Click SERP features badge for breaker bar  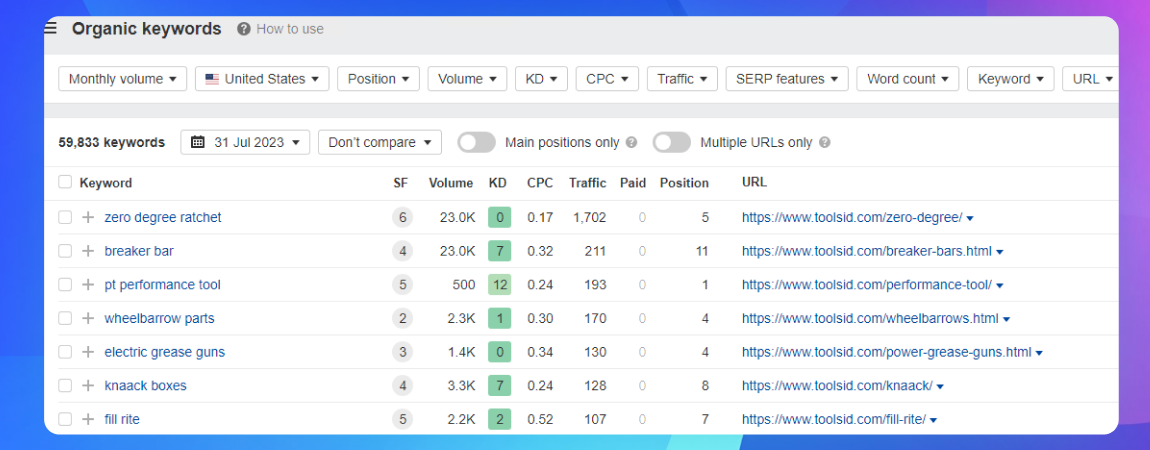(402, 251)
